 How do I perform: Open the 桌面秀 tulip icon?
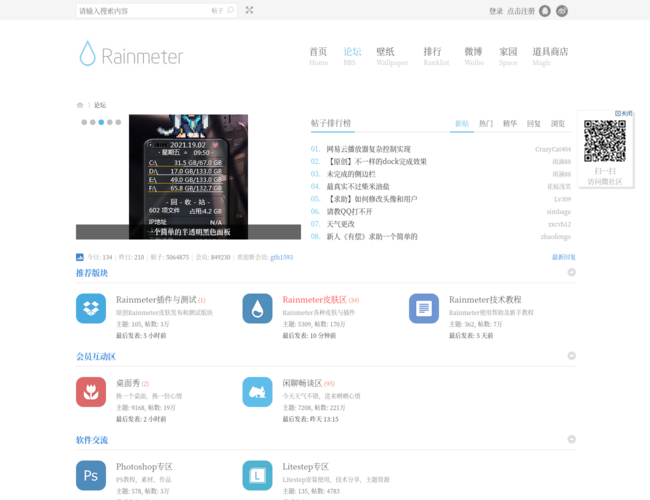click(x=91, y=392)
